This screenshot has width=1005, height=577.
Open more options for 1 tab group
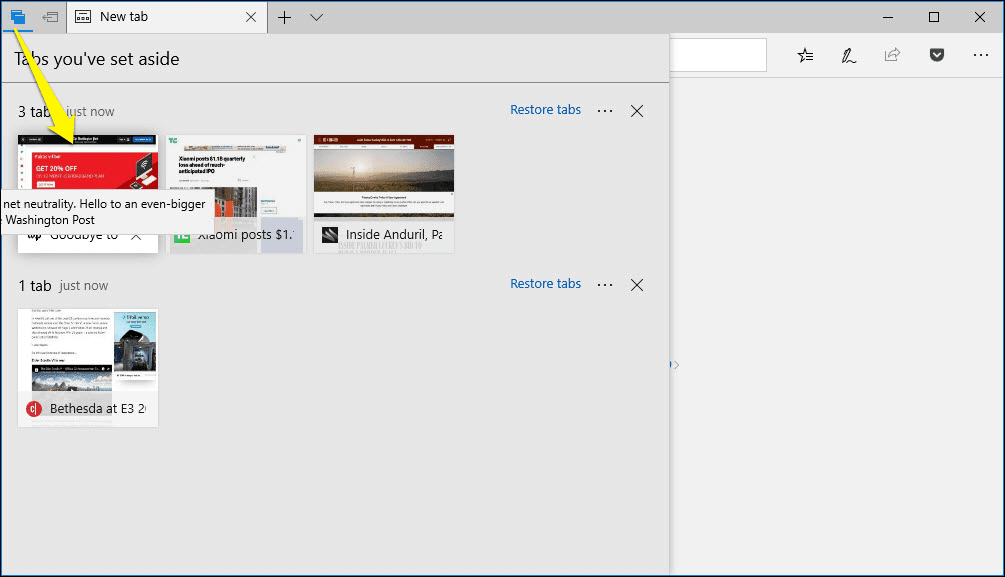pyautogui.click(x=605, y=285)
